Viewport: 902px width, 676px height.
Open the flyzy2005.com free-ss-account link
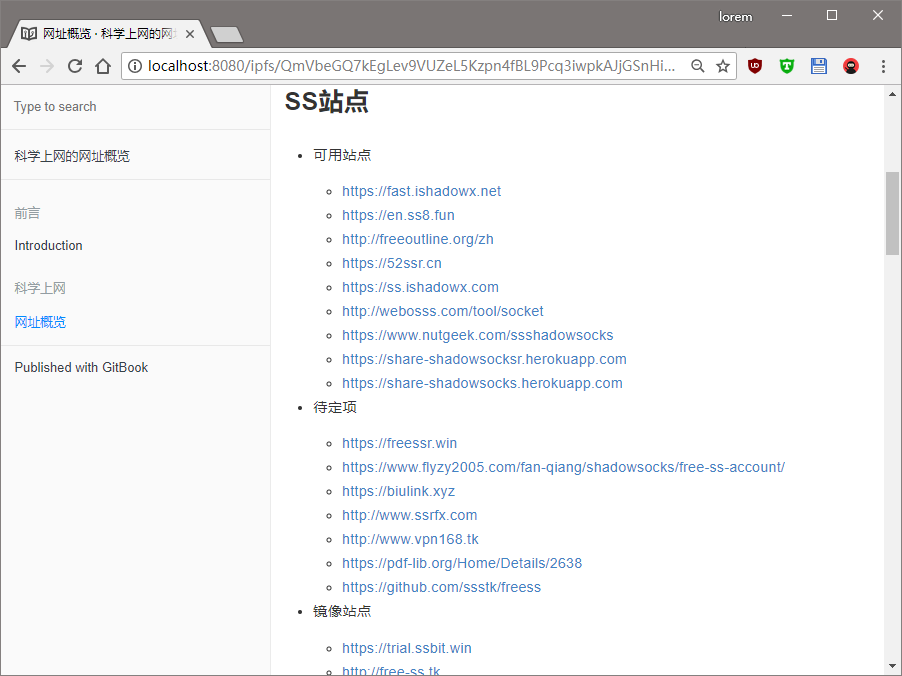(x=563, y=467)
